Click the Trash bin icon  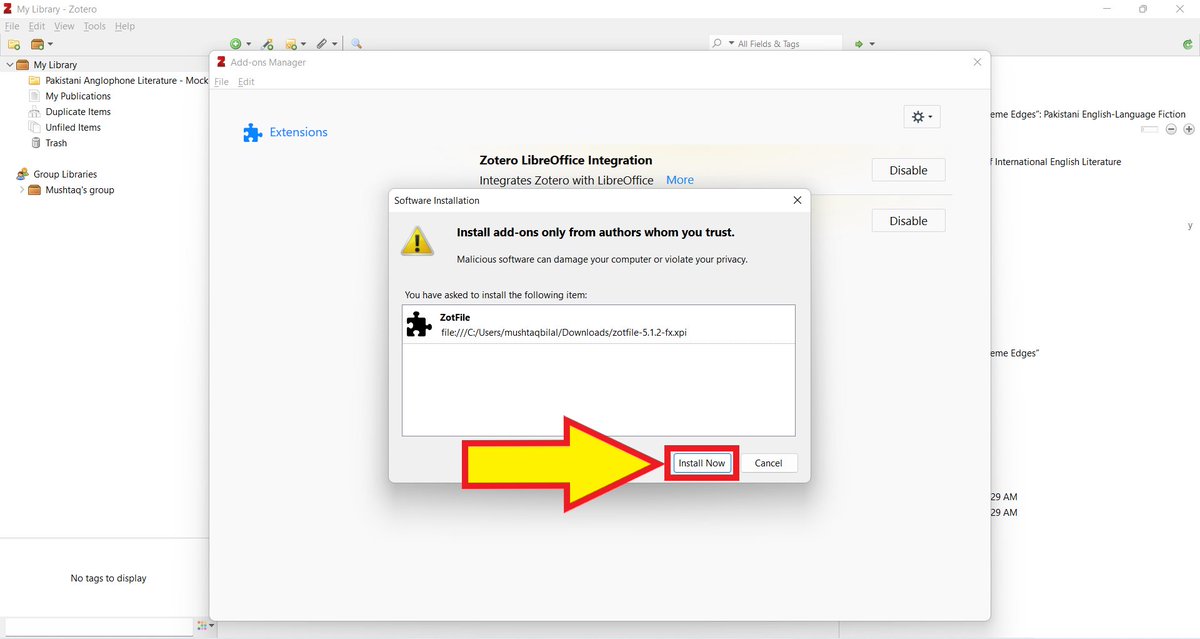pyautogui.click(x=35, y=143)
